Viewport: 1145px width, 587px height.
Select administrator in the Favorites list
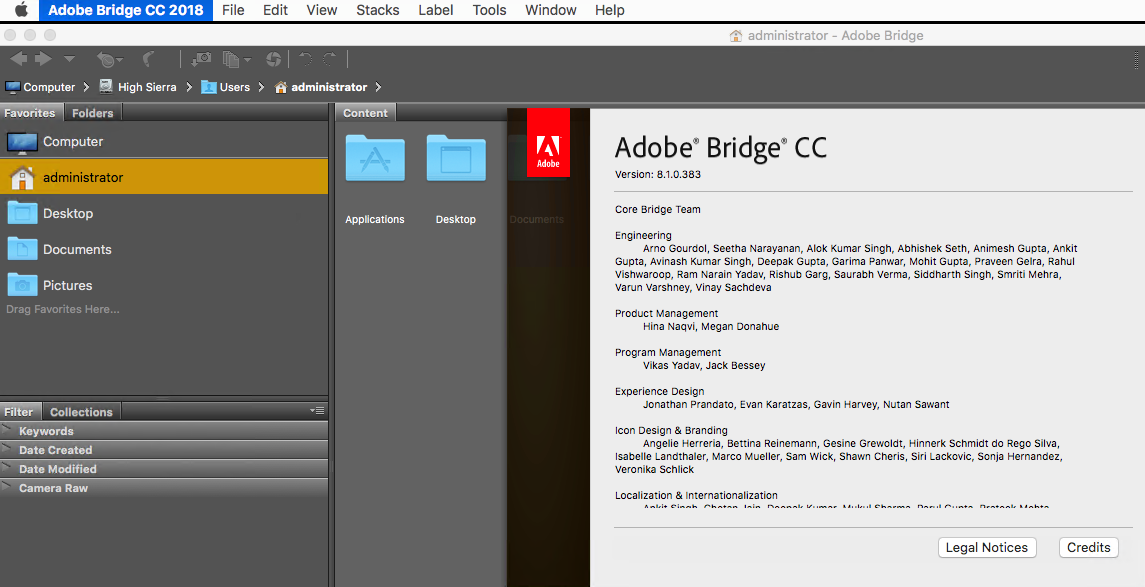164,177
